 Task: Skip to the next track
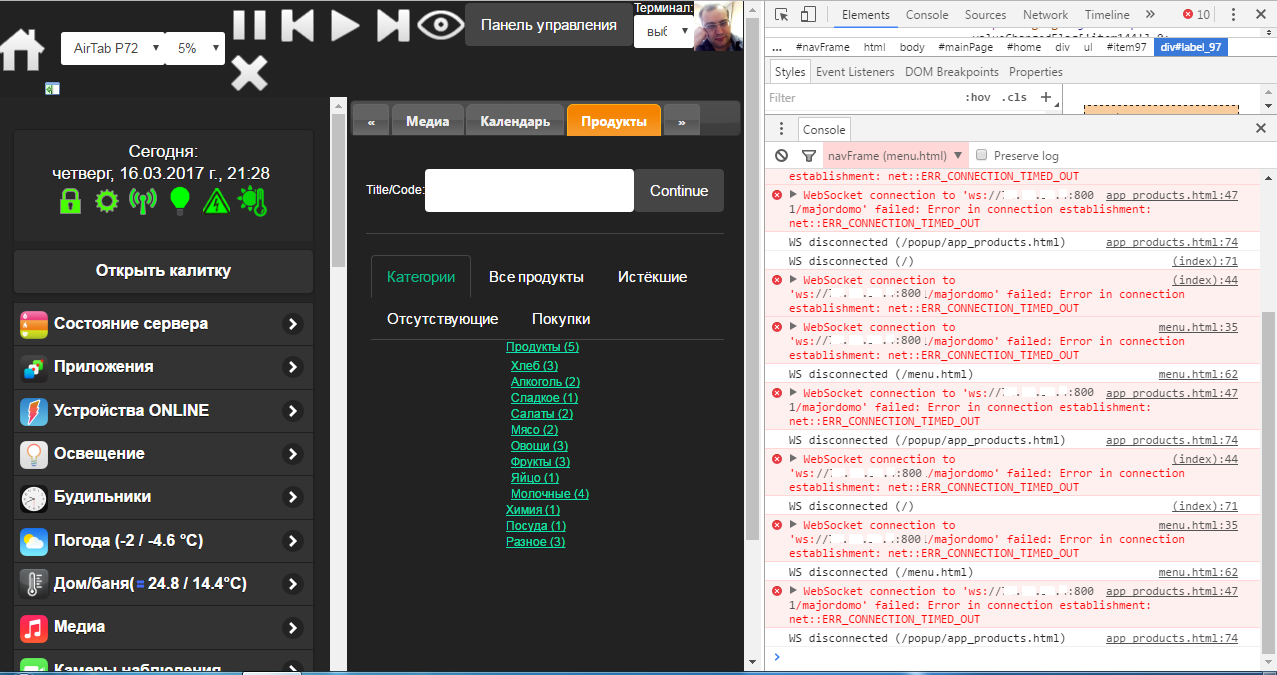(x=393, y=25)
